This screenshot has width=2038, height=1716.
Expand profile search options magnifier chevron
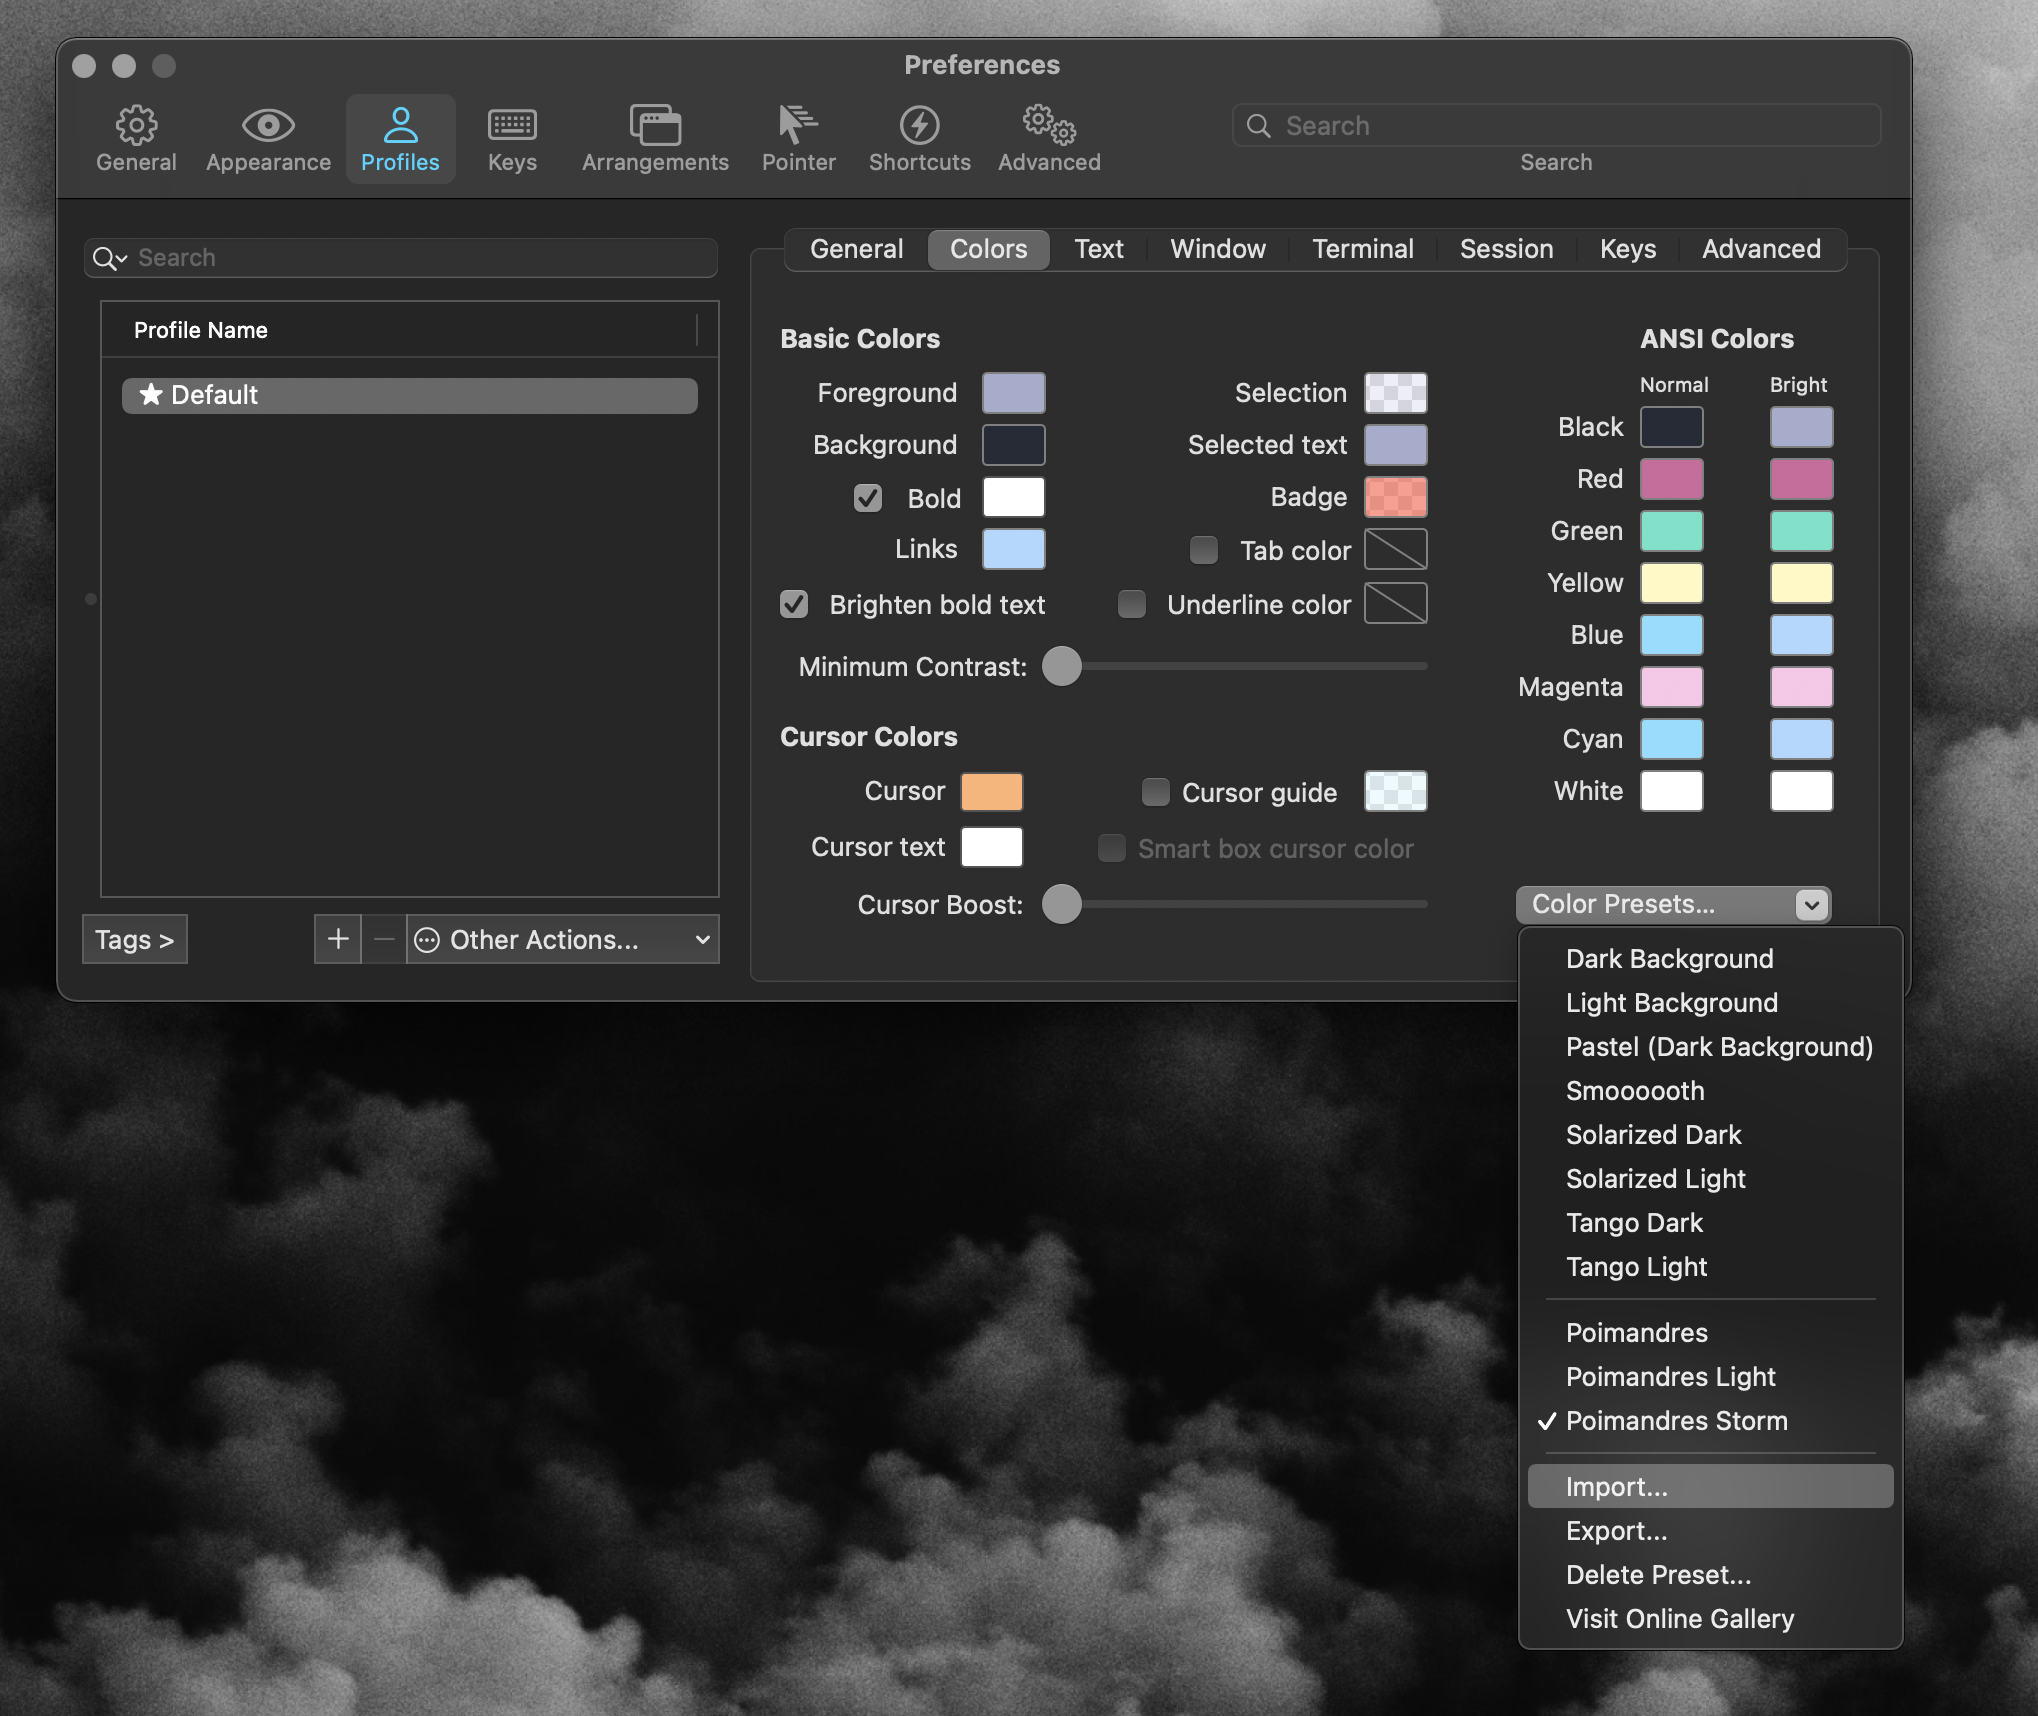point(109,258)
